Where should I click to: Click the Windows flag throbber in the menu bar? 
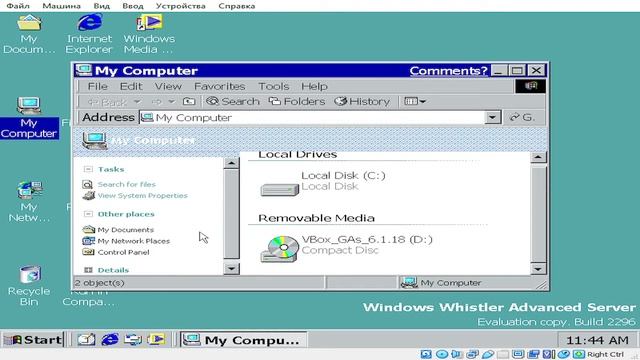click(530, 86)
